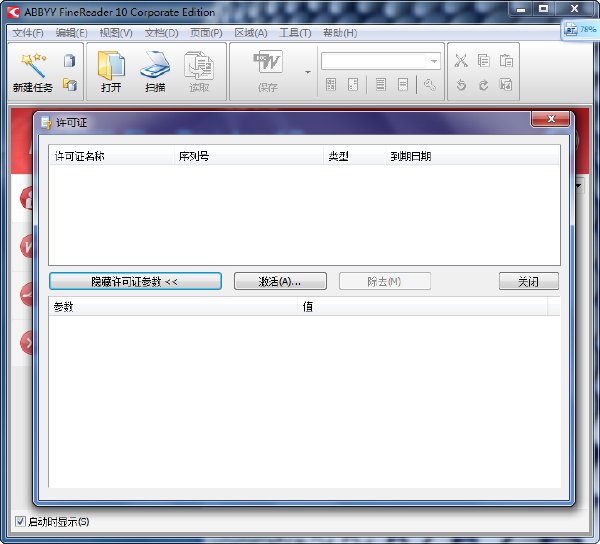Click the third text layout icon in toolbar
The image size is (600, 544).
click(x=380, y=85)
